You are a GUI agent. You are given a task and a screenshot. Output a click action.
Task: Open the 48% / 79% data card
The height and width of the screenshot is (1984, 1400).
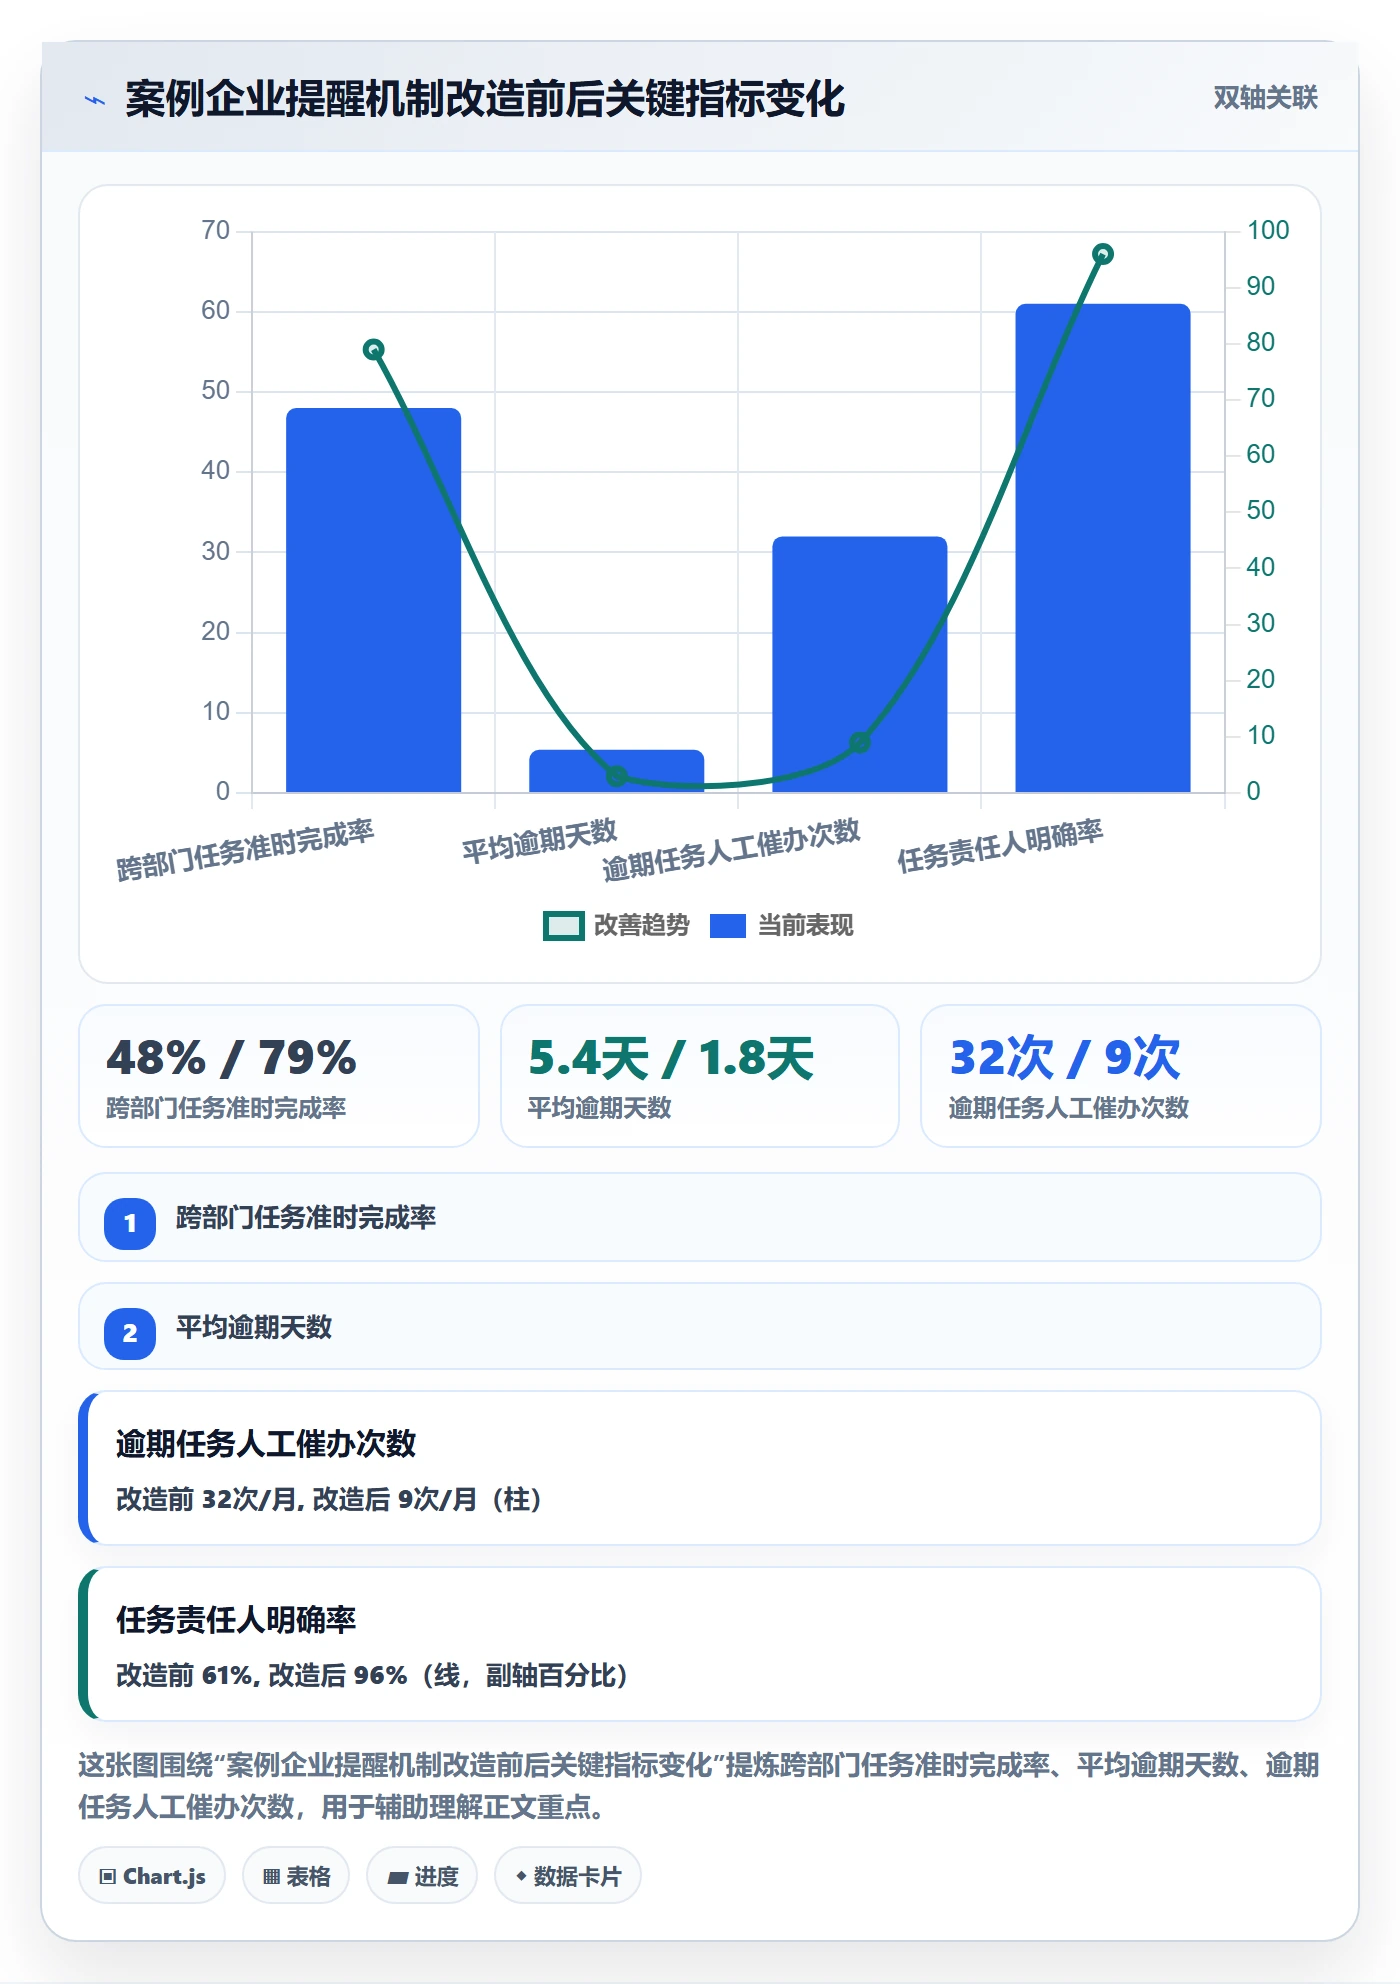click(279, 1076)
